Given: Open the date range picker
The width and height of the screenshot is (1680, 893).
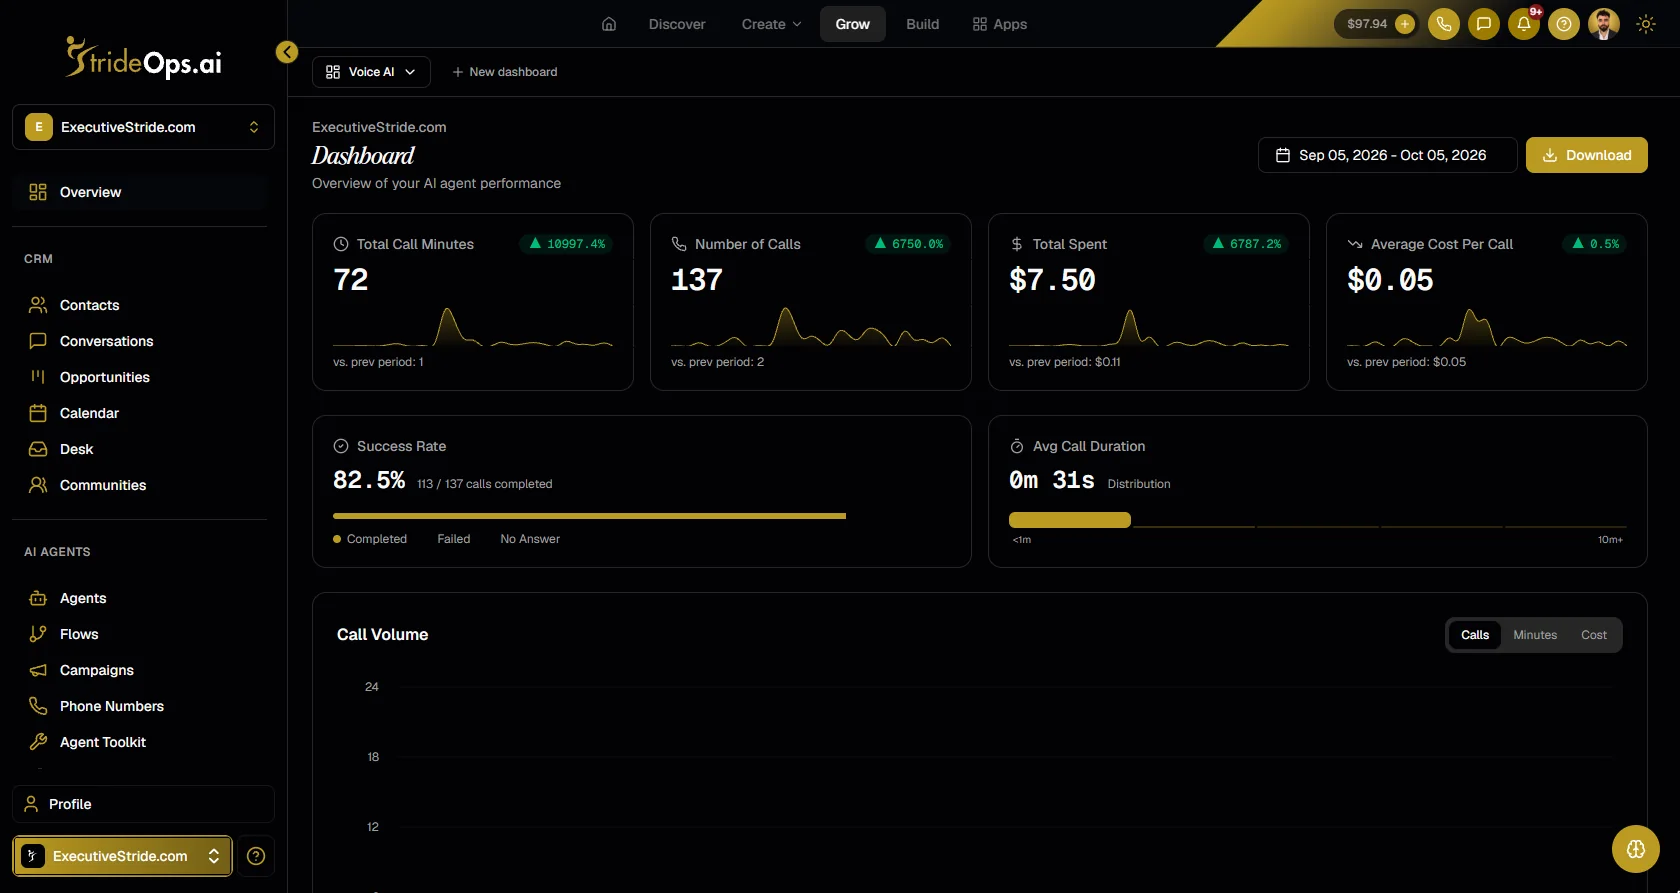Looking at the screenshot, I should (1387, 155).
